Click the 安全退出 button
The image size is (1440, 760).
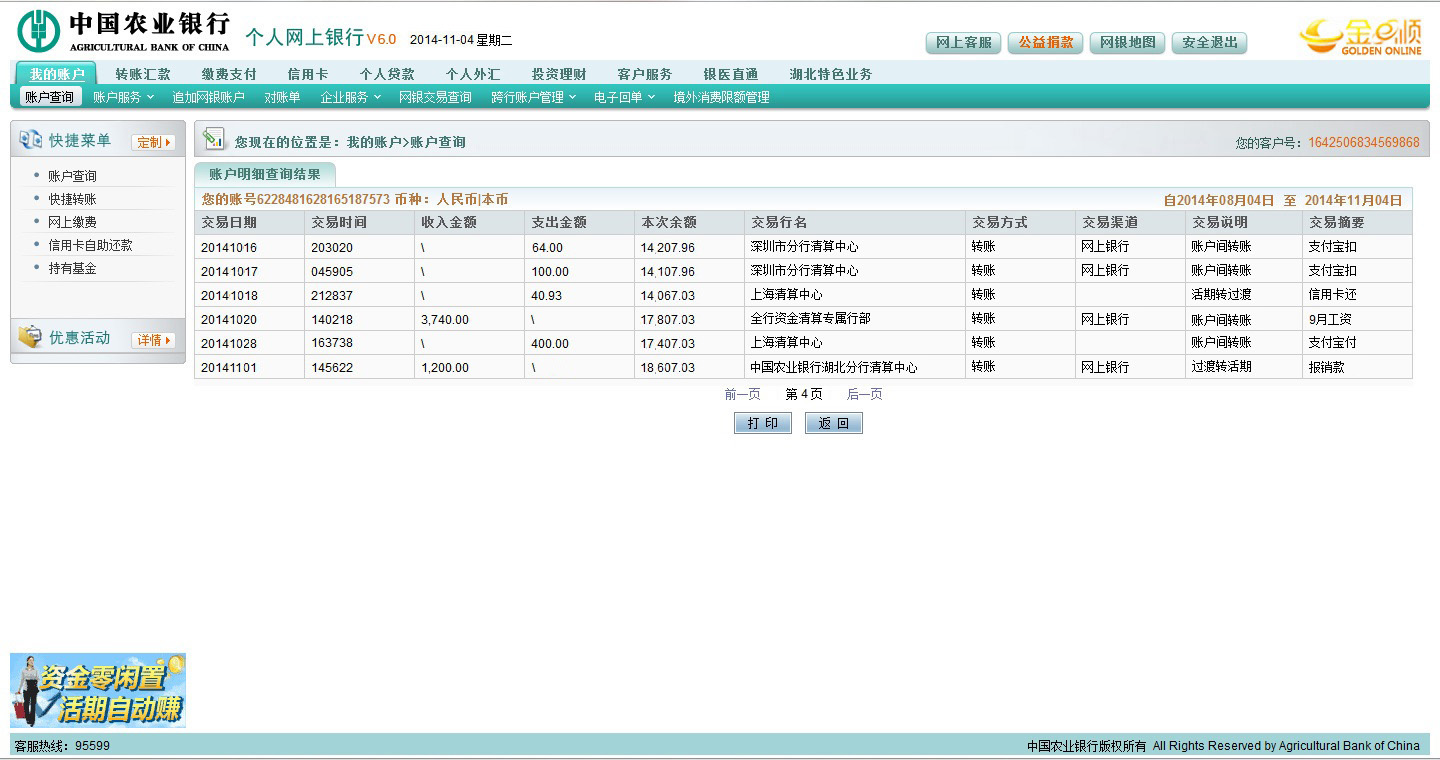[1209, 42]
